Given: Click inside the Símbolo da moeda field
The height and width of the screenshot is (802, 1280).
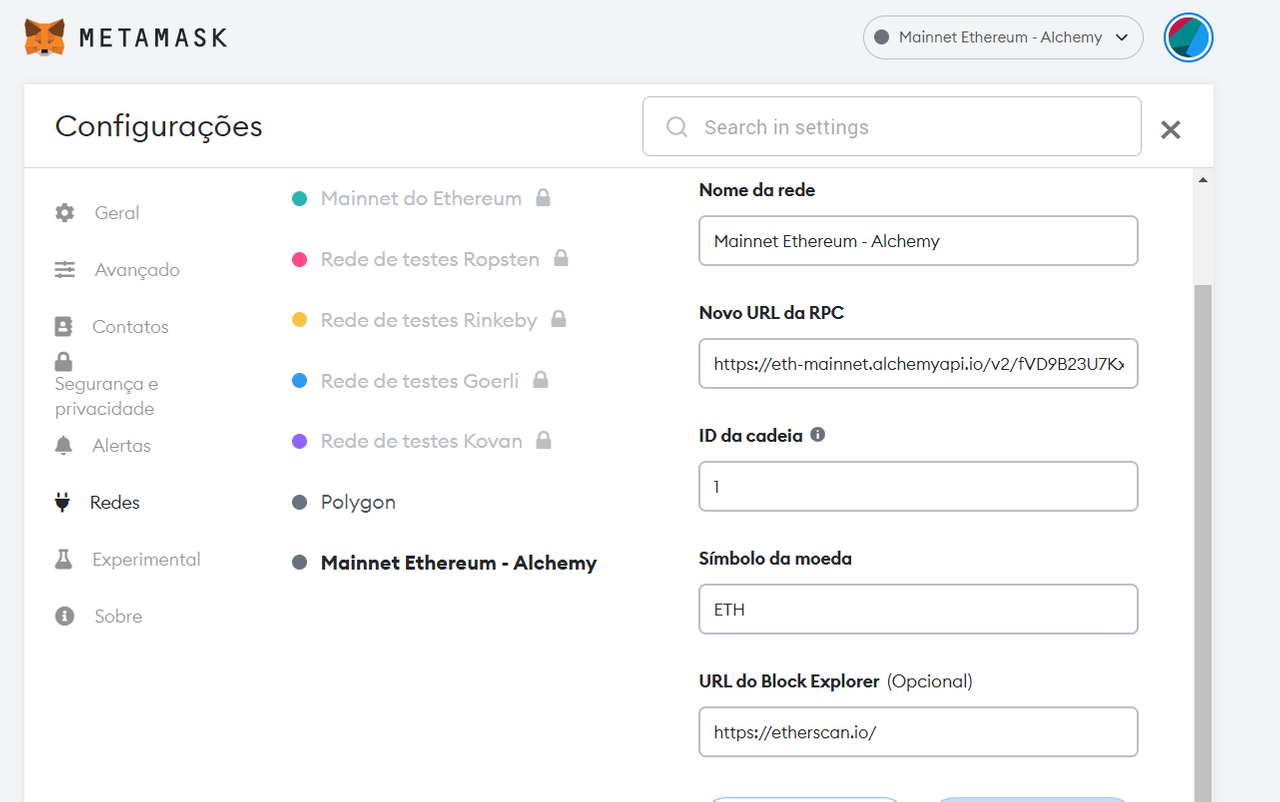Looking at the screenshot, I should (x=918, y=609).
